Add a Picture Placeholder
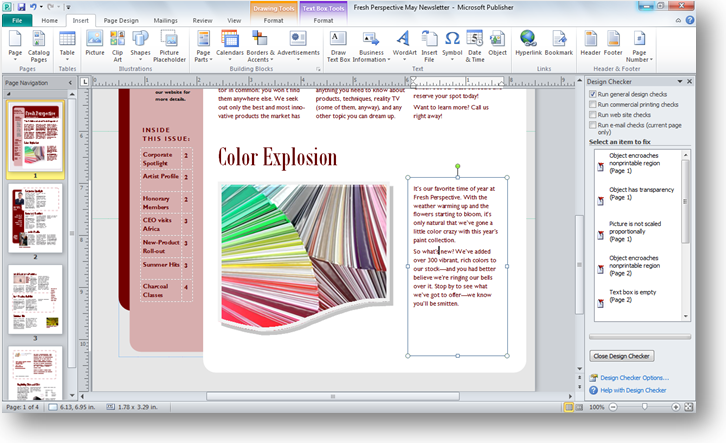The height and width of the screenshot is (443, 726). [169, 46]
